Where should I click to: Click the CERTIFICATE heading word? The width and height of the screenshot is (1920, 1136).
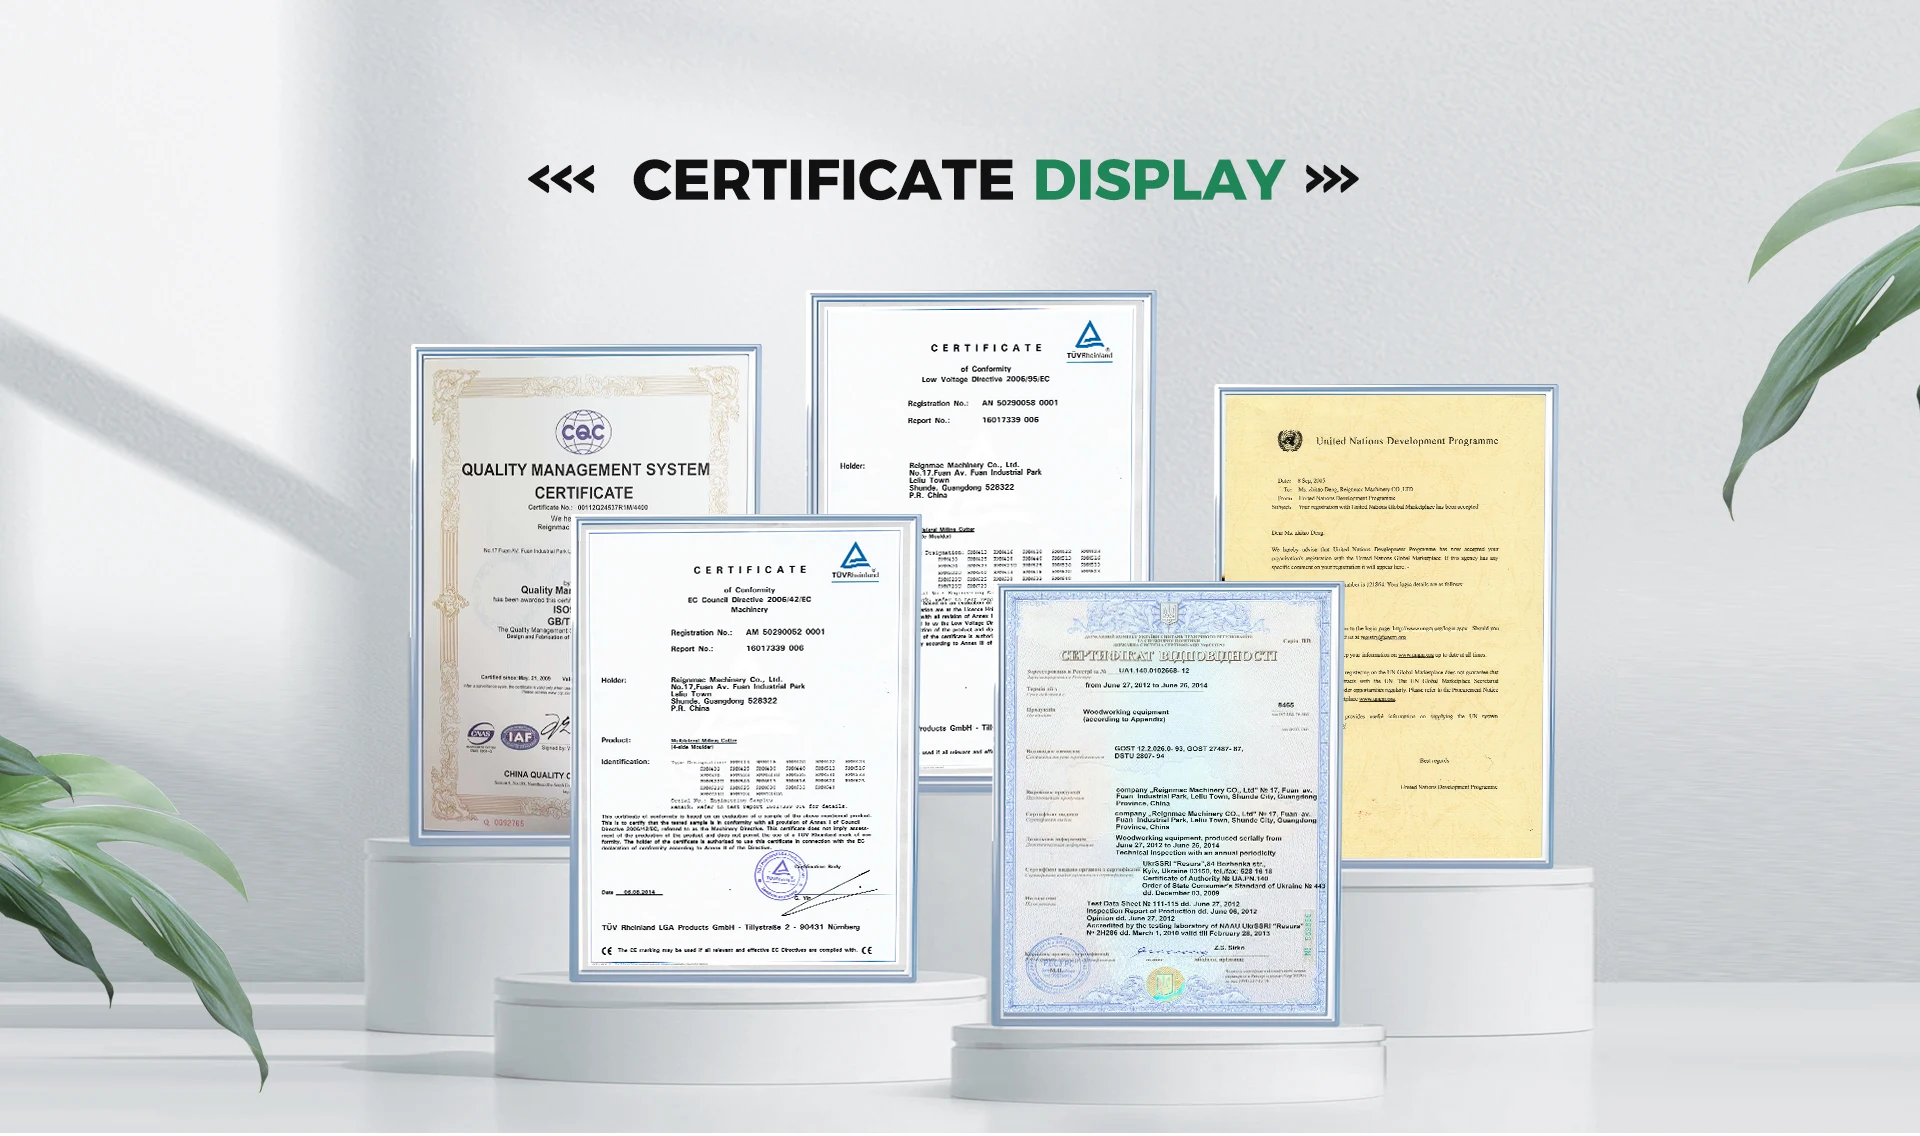(822, 180)
